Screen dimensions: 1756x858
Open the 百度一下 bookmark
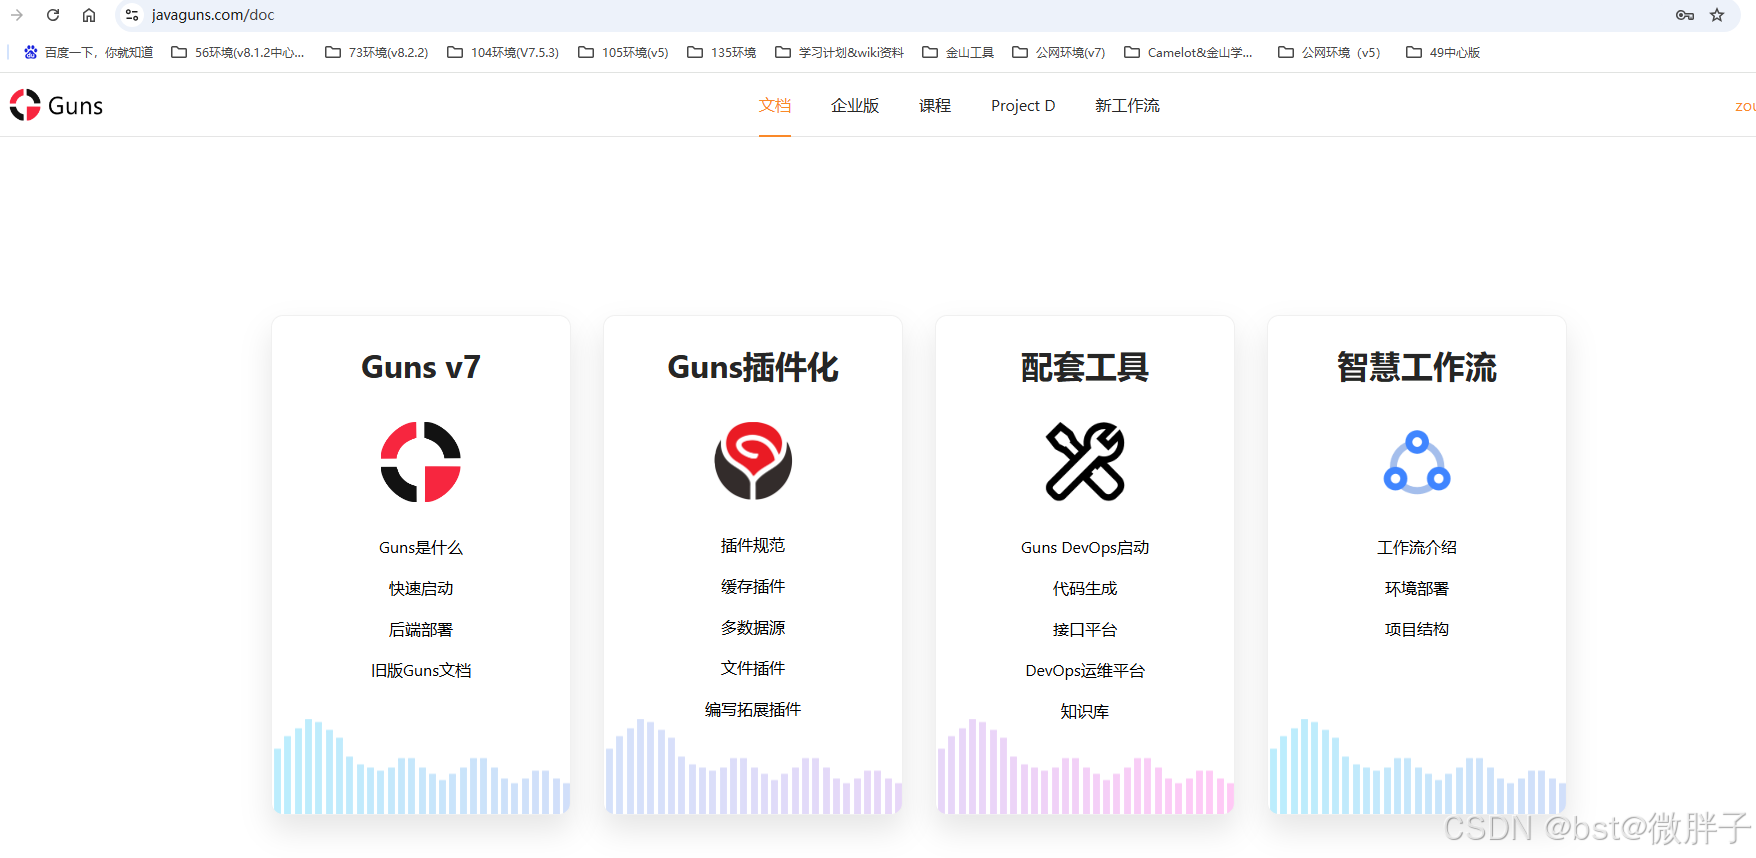tap(88, 52)
